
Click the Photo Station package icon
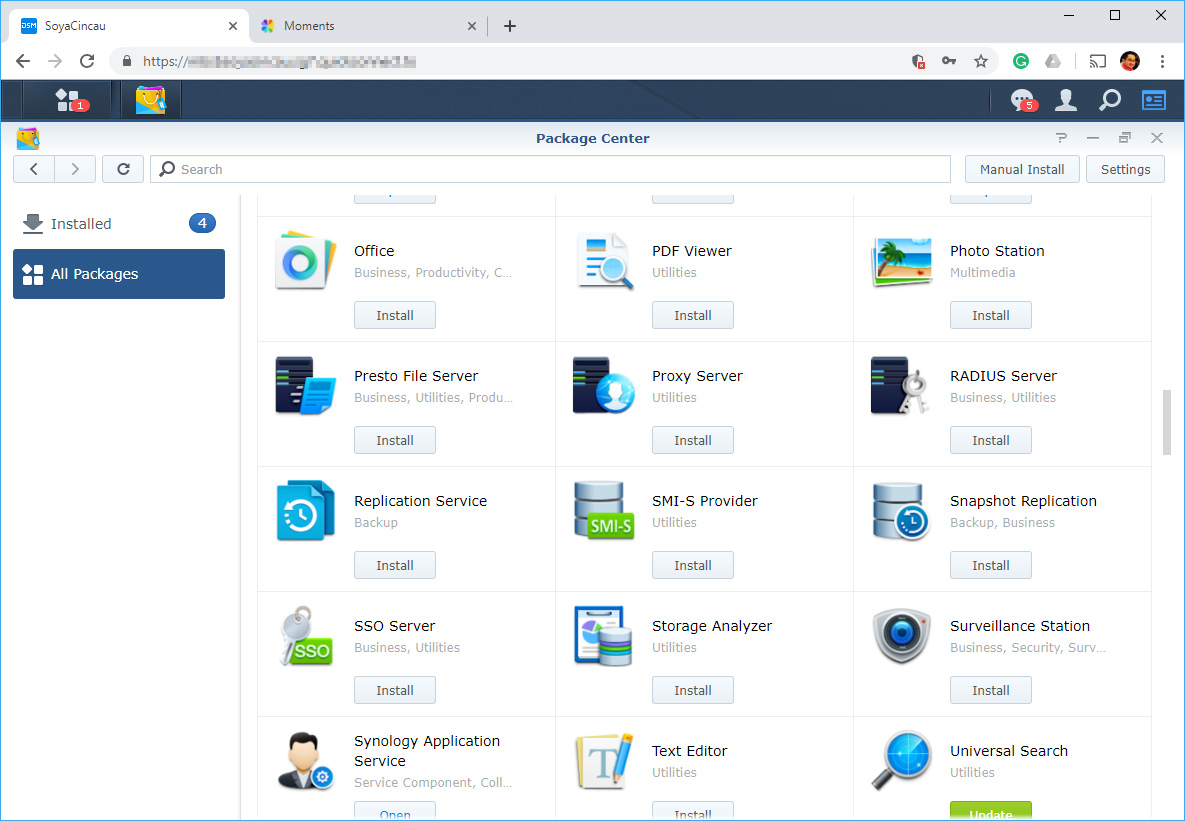click(x=901, y=262)
